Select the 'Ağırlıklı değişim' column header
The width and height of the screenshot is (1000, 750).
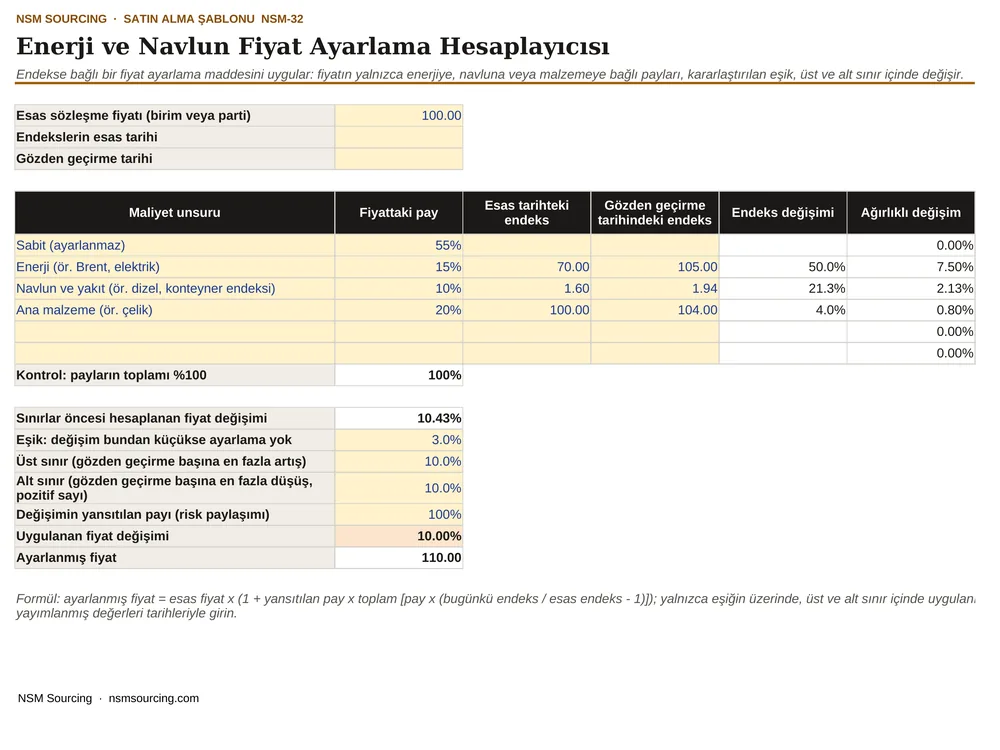911,212
